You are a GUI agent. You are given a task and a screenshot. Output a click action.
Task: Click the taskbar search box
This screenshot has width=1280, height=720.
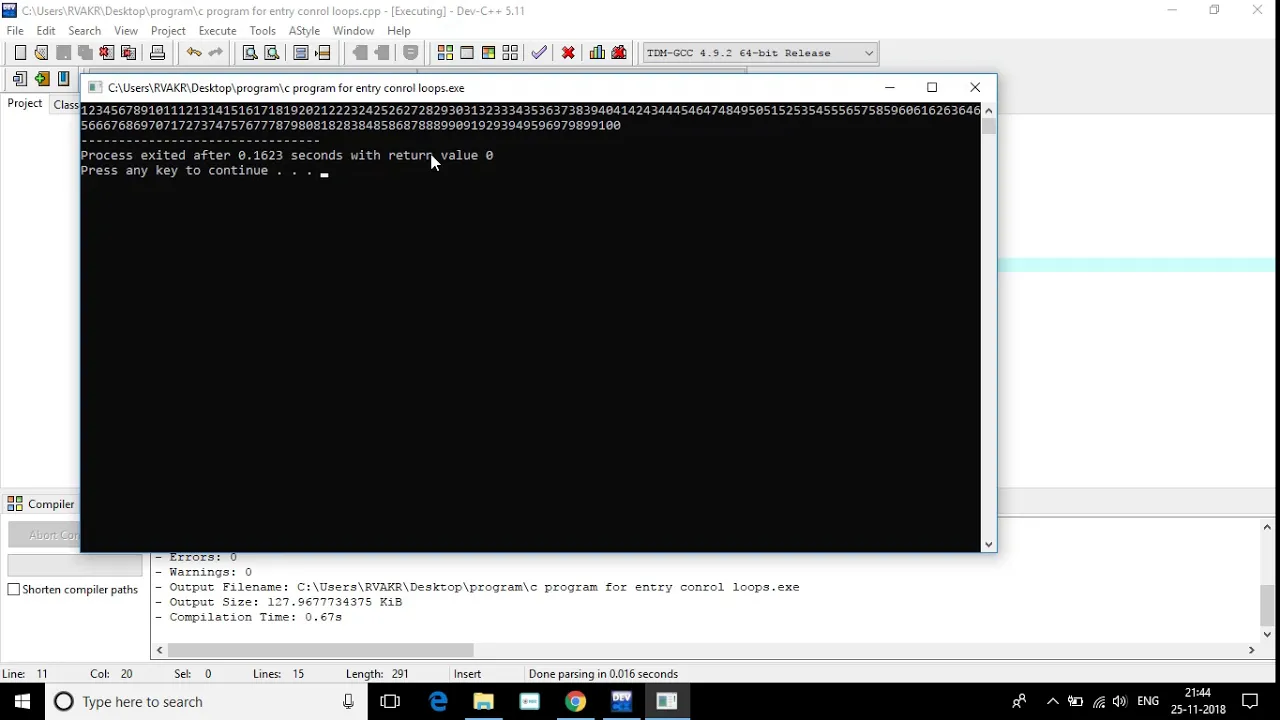click(205, 701)
